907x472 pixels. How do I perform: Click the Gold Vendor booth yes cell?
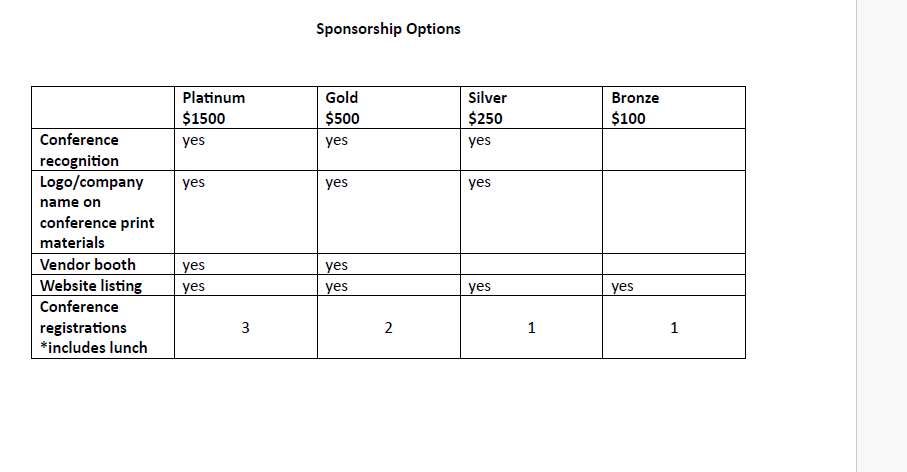point(389,264)
